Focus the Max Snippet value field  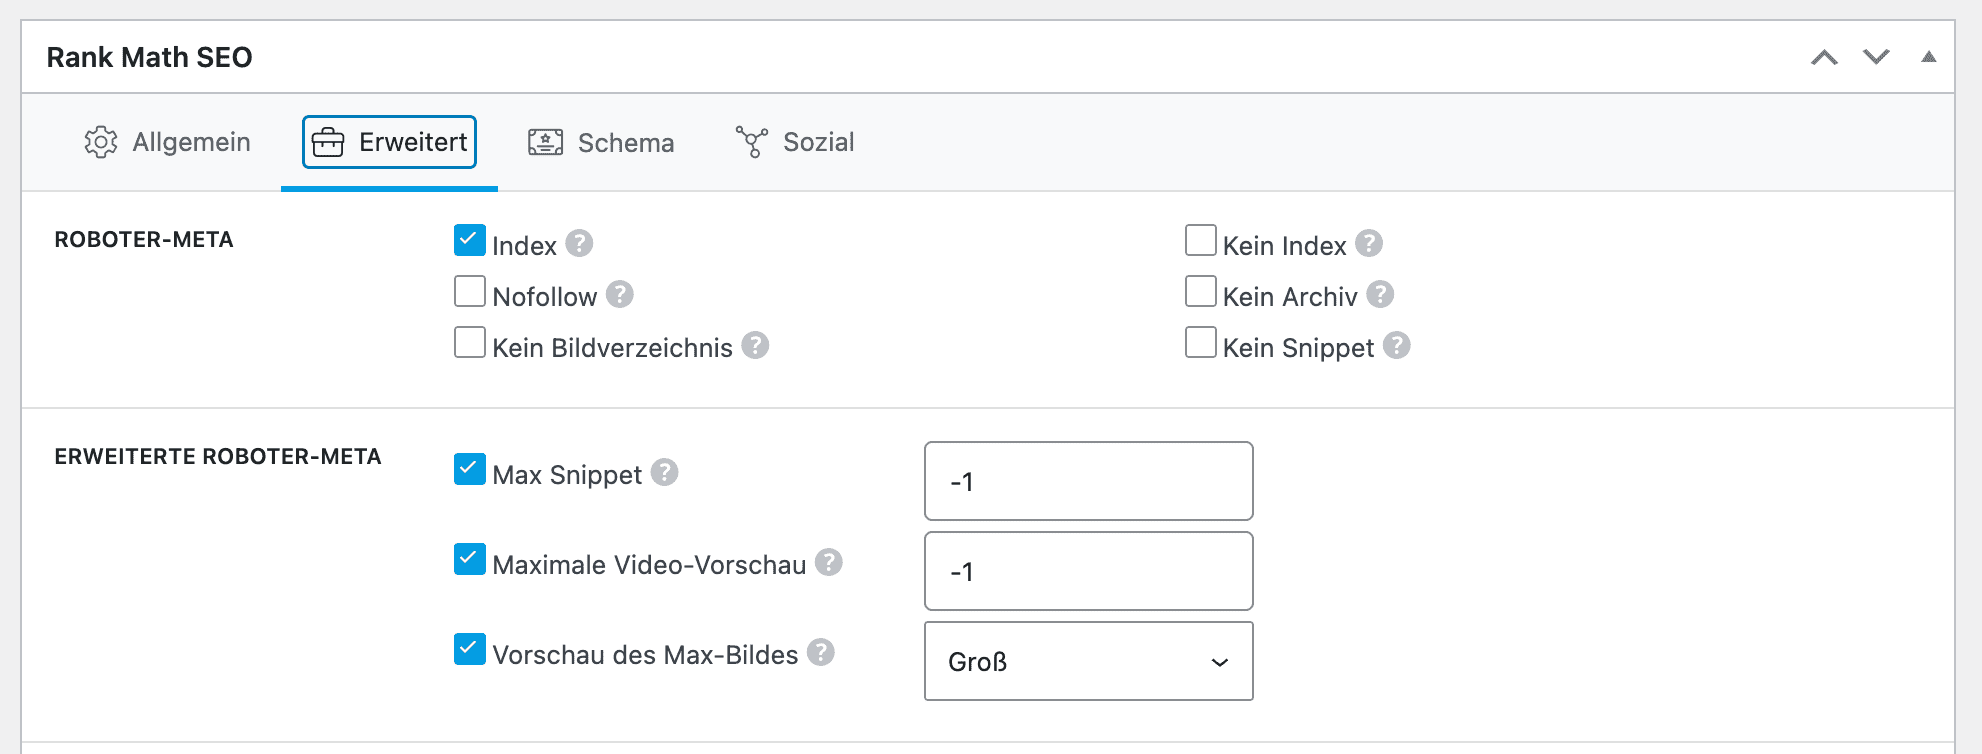pyautogui.click(x=1089, y=481)
